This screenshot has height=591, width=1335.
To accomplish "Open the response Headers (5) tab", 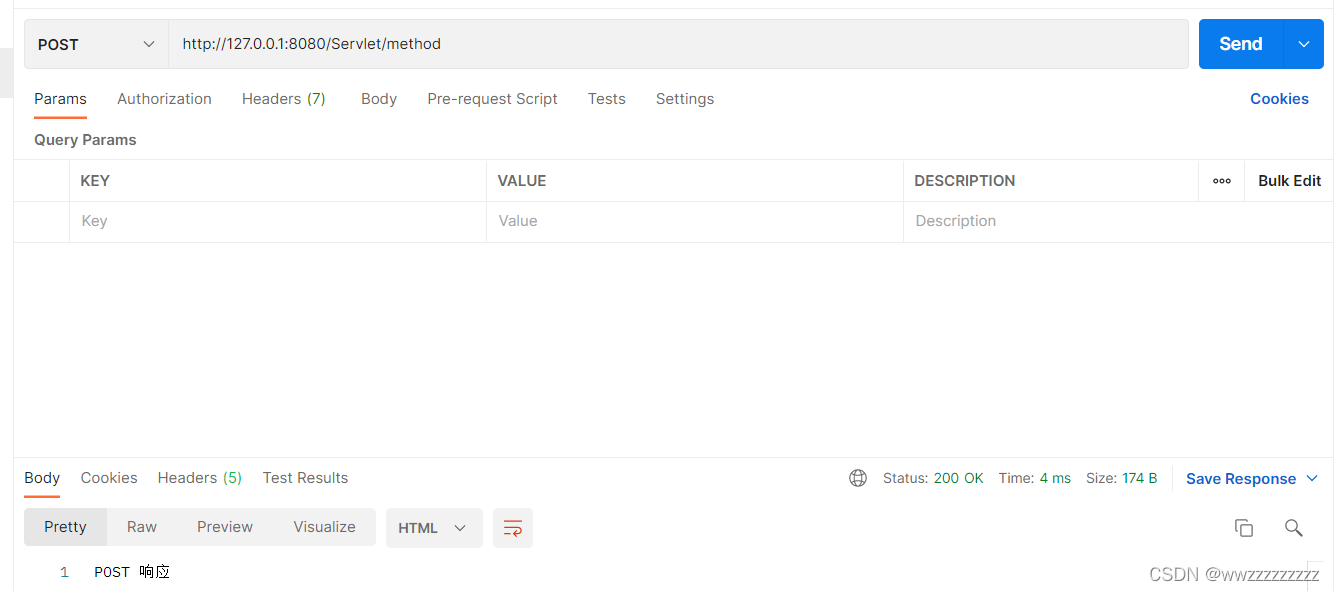I will pyautogui.click(x=200, y=478).
